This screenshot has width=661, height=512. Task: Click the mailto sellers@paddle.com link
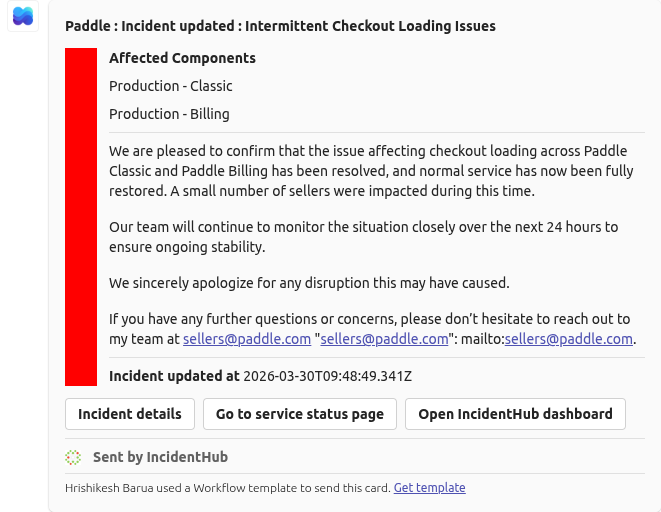pyautogui.click(x=568, y=339)
